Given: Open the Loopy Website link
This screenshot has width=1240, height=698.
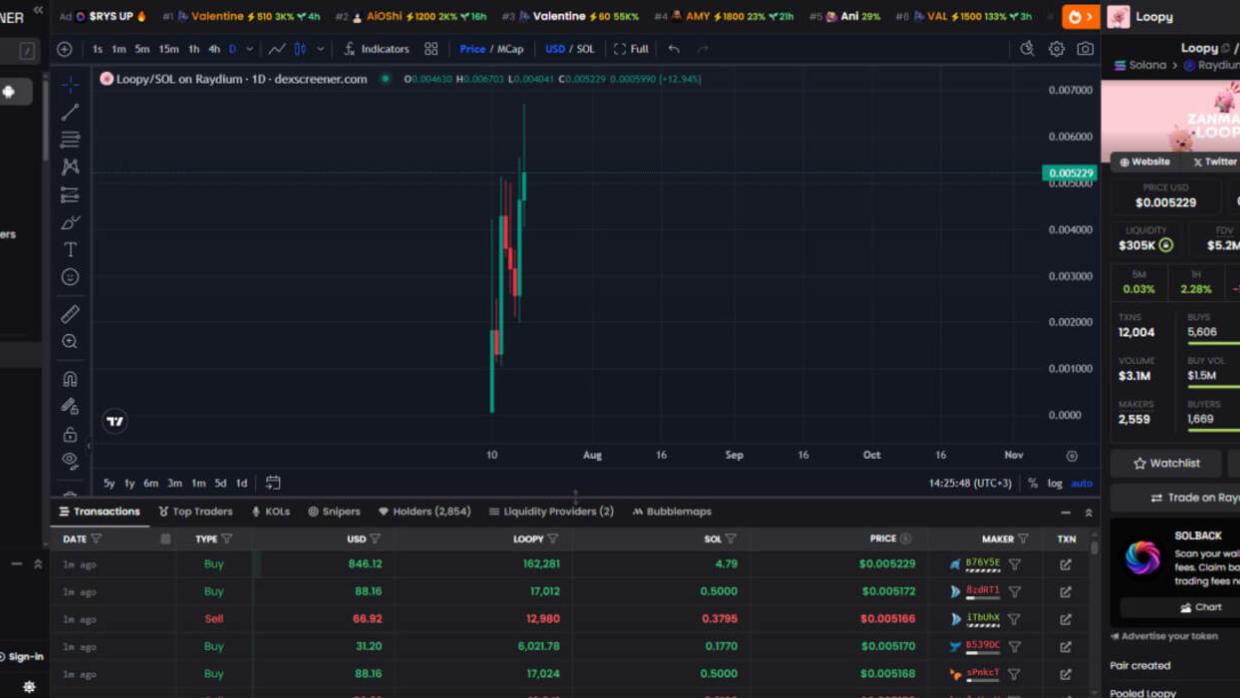Looking at the screenshot, I should [1145, 162].
